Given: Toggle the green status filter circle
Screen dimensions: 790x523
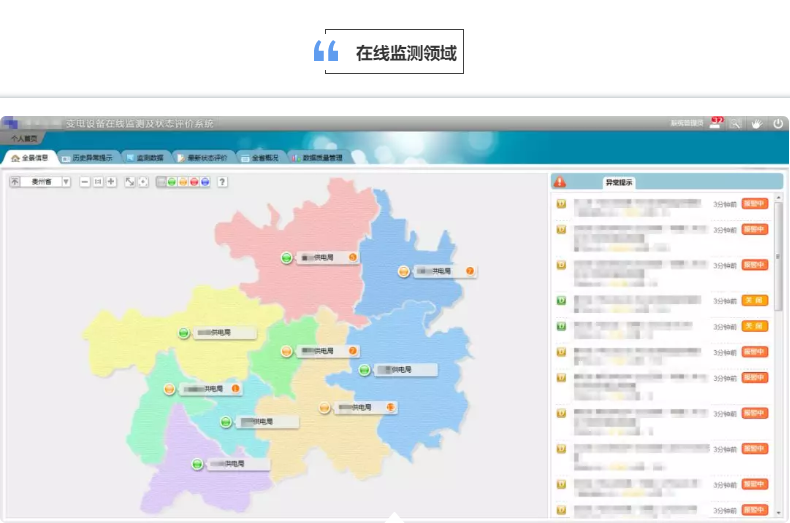Looking at the screenshot, I should pyautogui.click(x=172, y=181).
